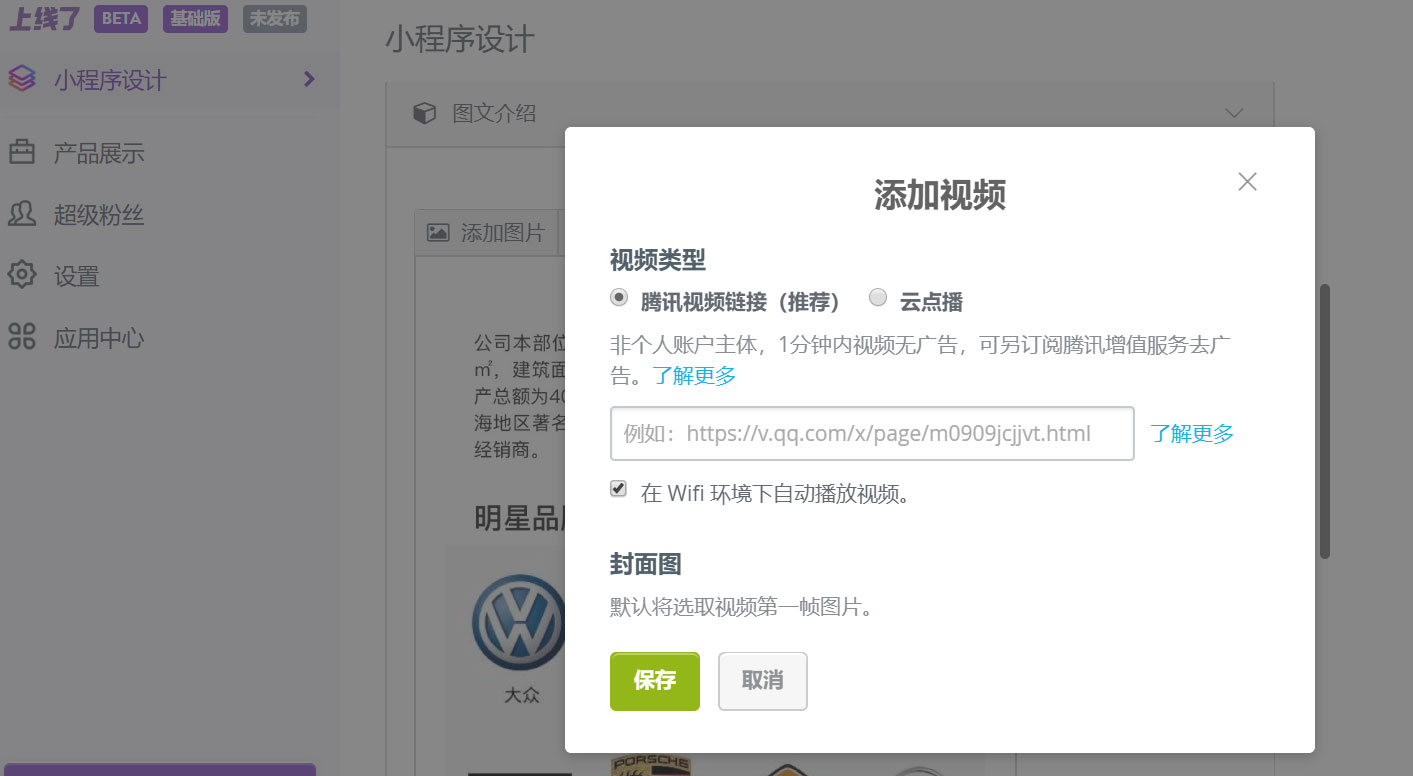Click the Tencent video URL input field

(x=871, y=433)
